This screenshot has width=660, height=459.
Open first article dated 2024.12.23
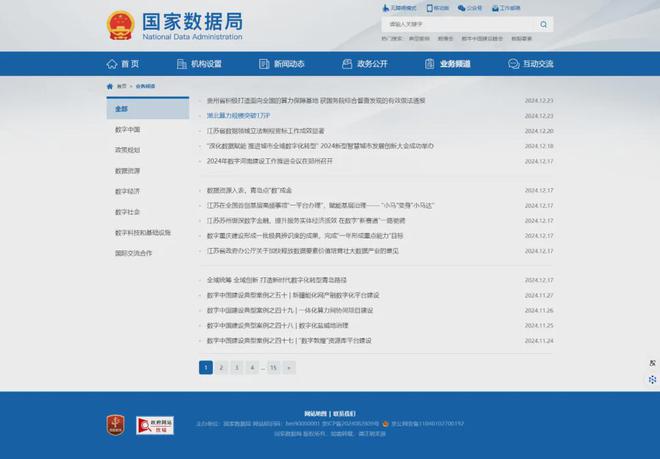(316, 101)
